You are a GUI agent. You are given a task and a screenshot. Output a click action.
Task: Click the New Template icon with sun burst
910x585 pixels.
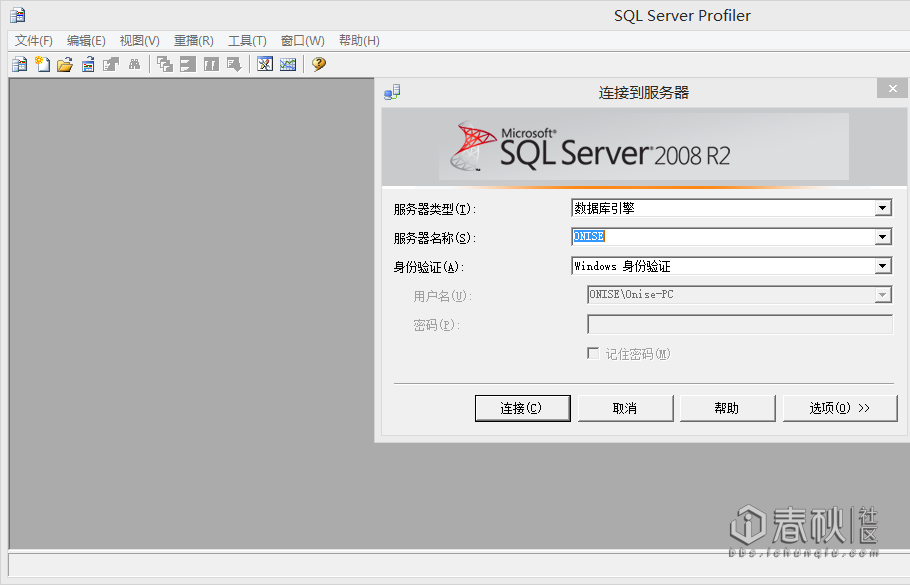click(x=42, y=64)
